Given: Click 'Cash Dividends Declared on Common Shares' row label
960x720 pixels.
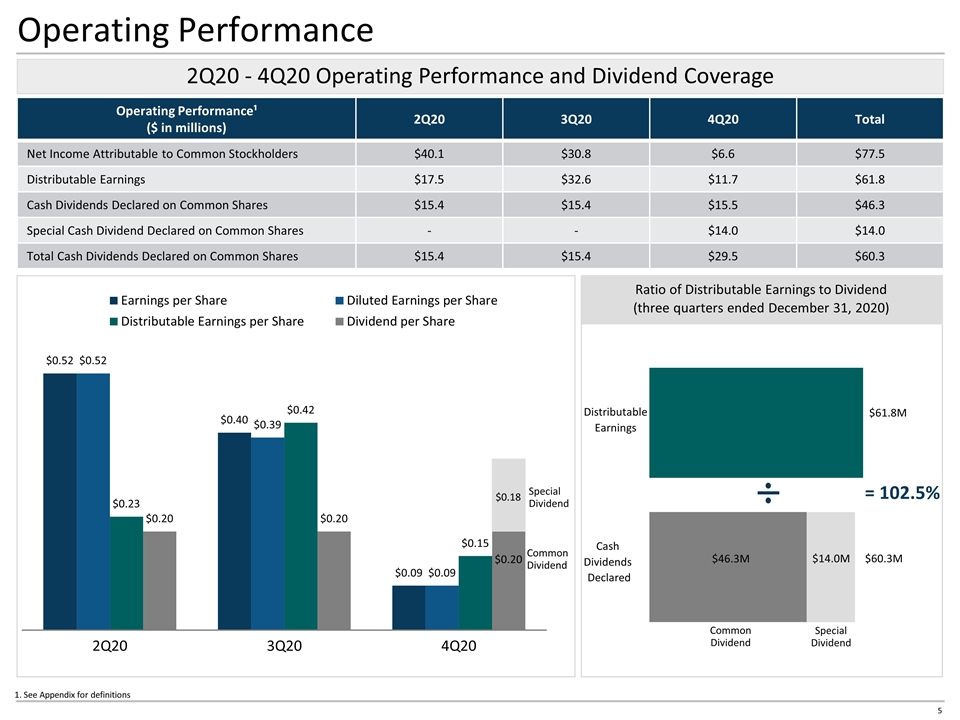Looking at the screenshot, I should 147,206.
